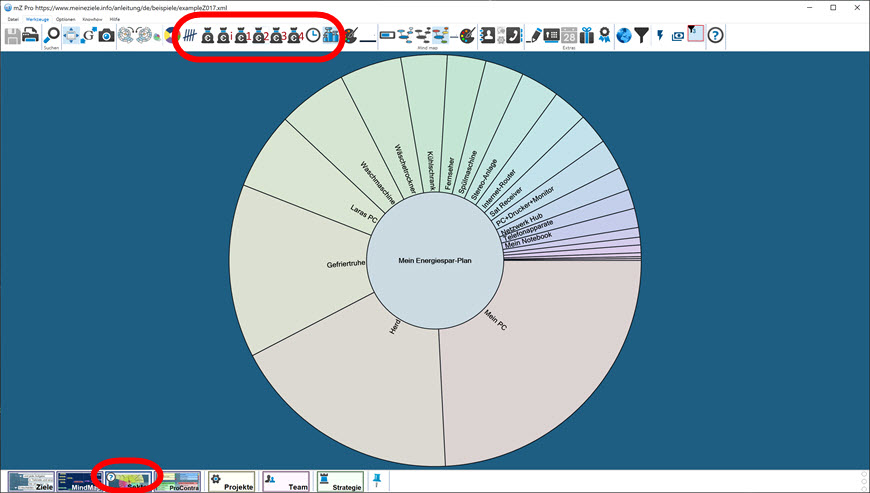Open the Datei menu
870x493 pixels.
tap(12, 19)
